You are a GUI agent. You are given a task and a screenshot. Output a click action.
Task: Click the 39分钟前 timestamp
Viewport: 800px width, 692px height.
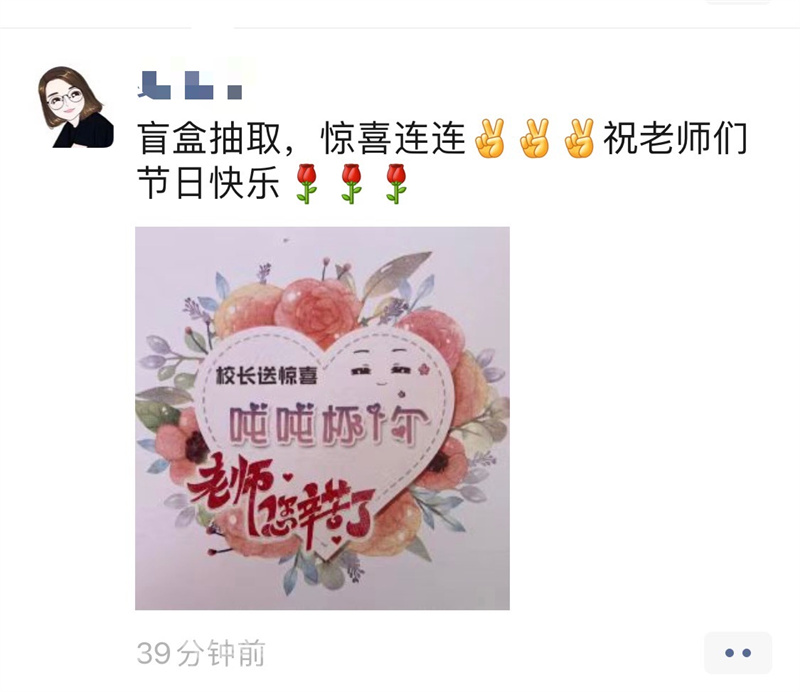click(x=201, y=653)
